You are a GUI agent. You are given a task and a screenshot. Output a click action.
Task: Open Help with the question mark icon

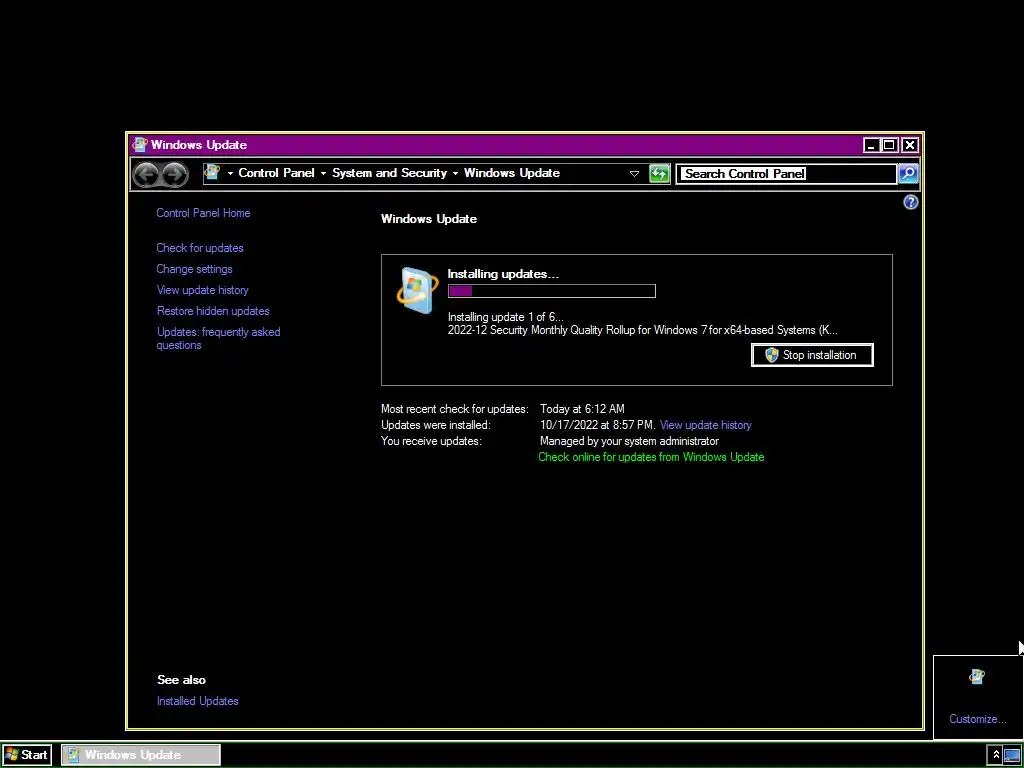tap(910, 202)
